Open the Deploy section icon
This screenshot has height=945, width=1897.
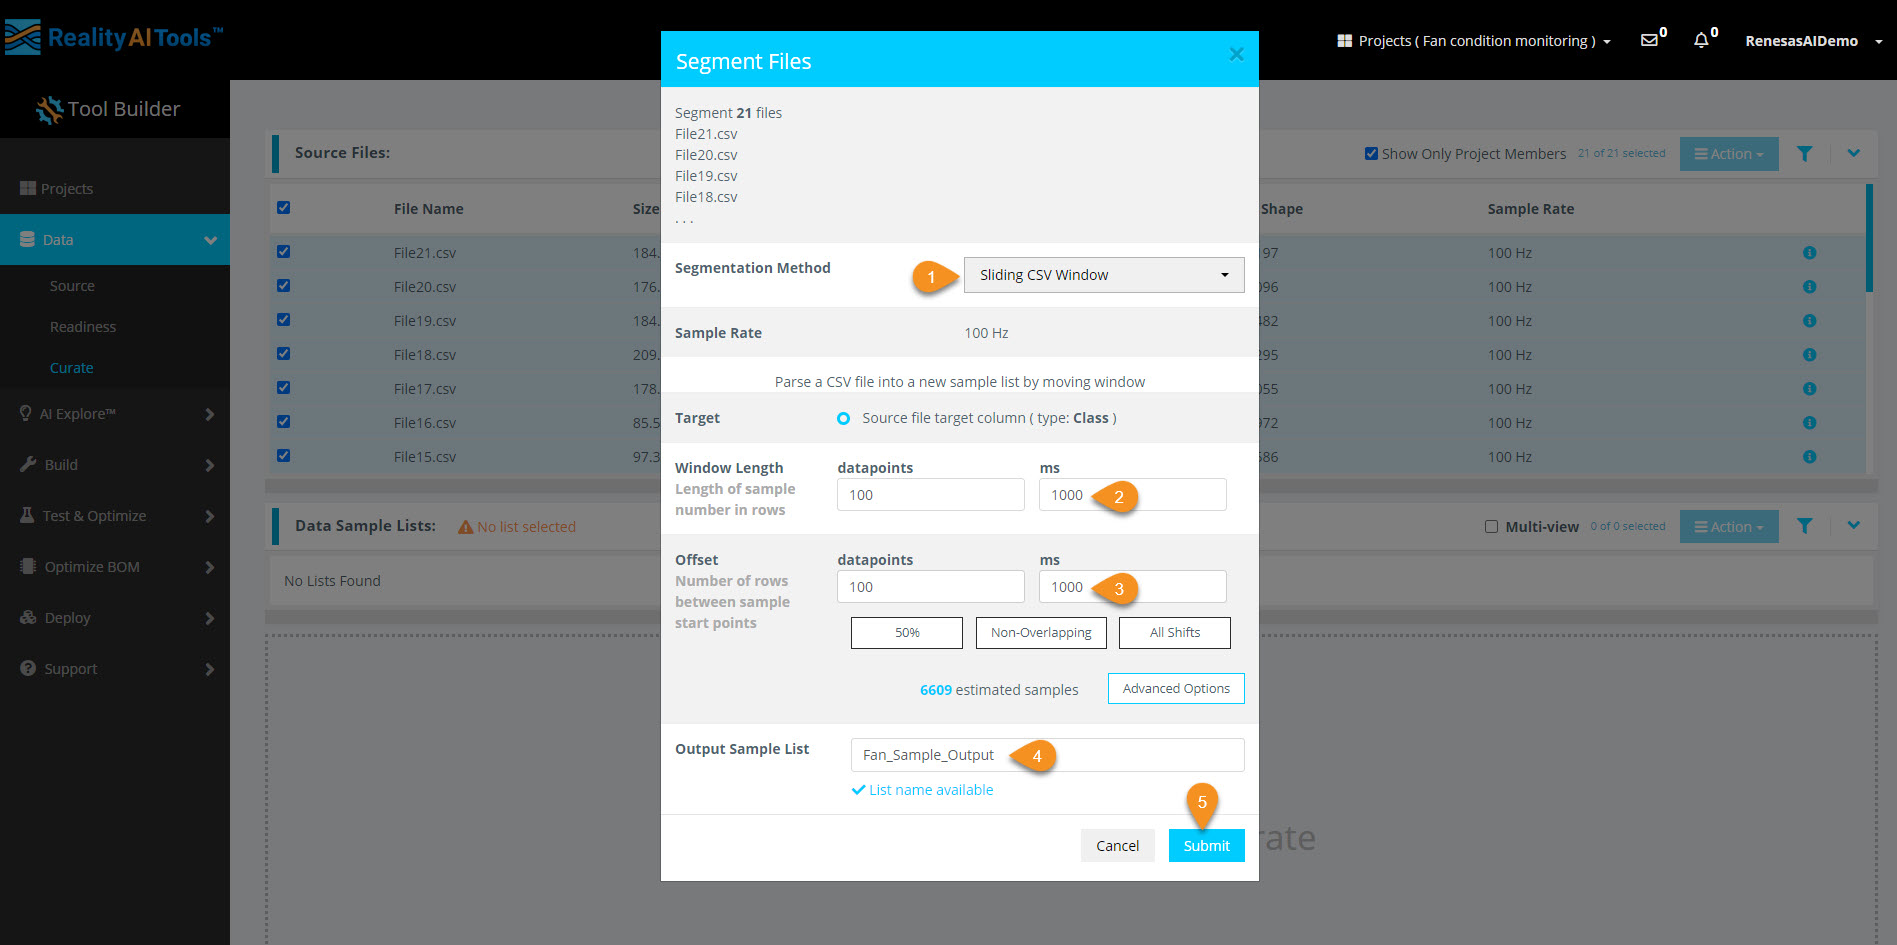point(28,617)
